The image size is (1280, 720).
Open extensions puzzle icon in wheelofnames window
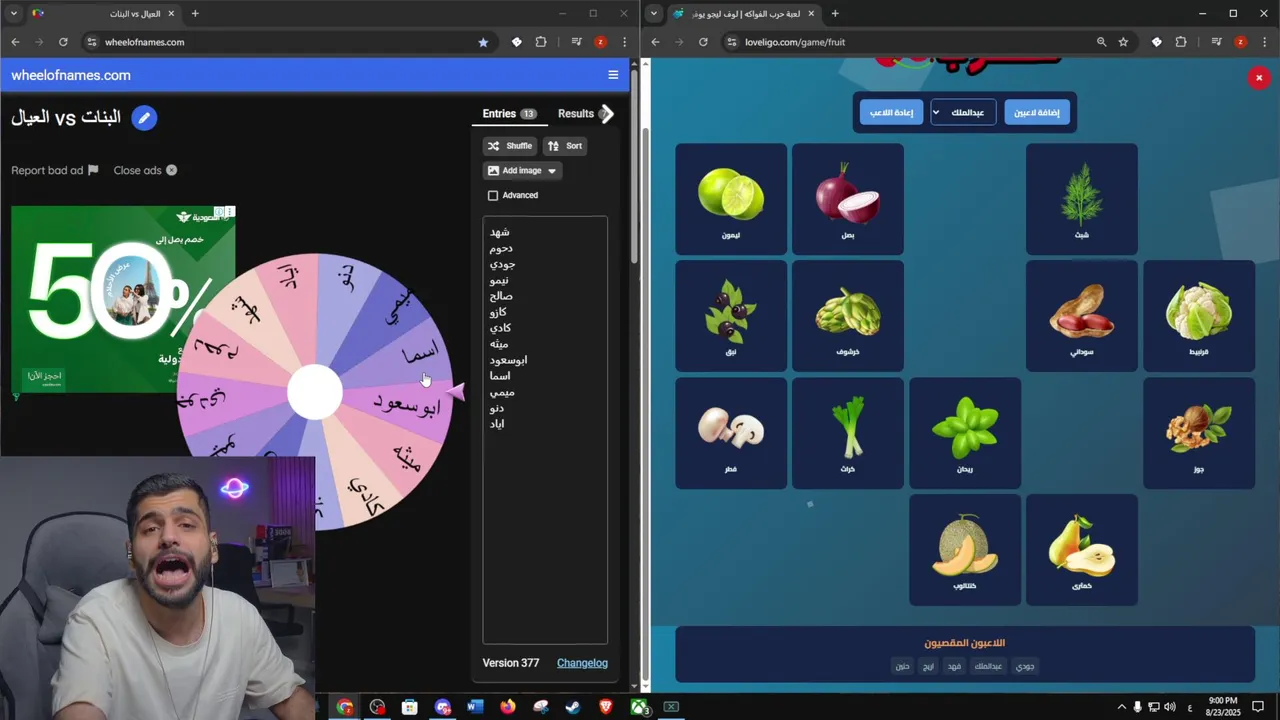tap(541, 42)
